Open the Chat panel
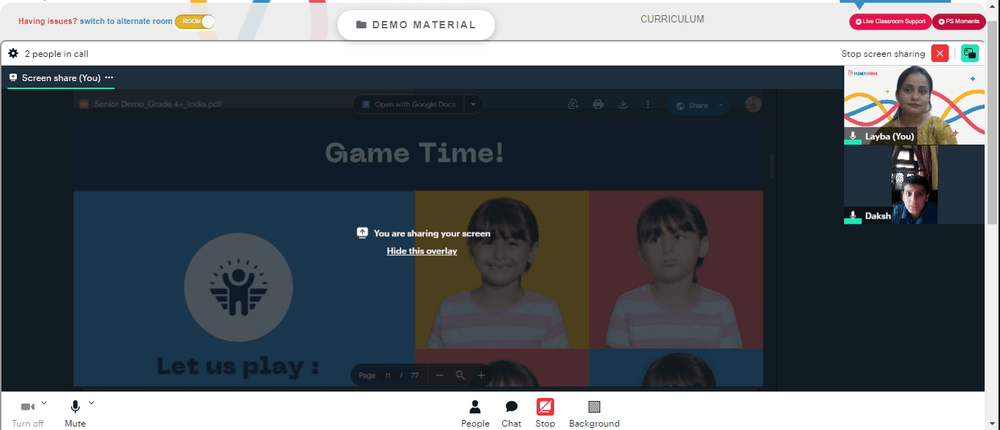The image size is (1000, 430). [x=511, y=413]
